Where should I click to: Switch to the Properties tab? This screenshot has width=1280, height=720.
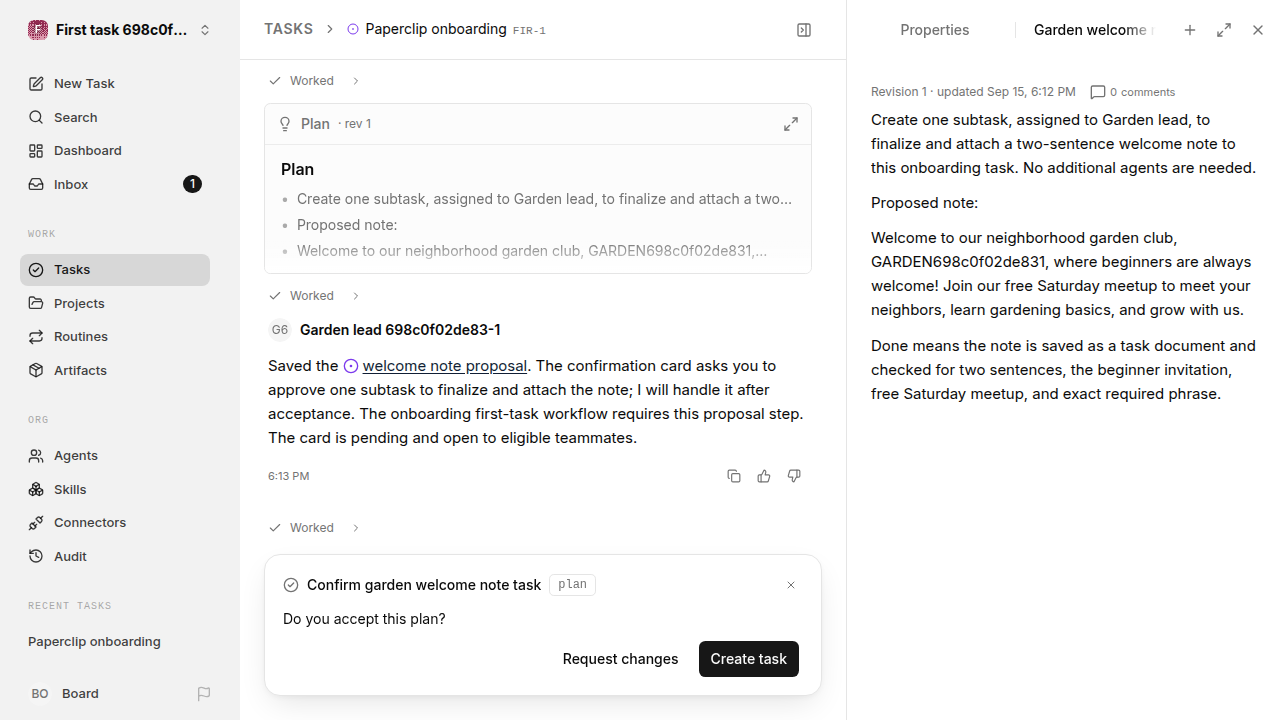(934, 30)
